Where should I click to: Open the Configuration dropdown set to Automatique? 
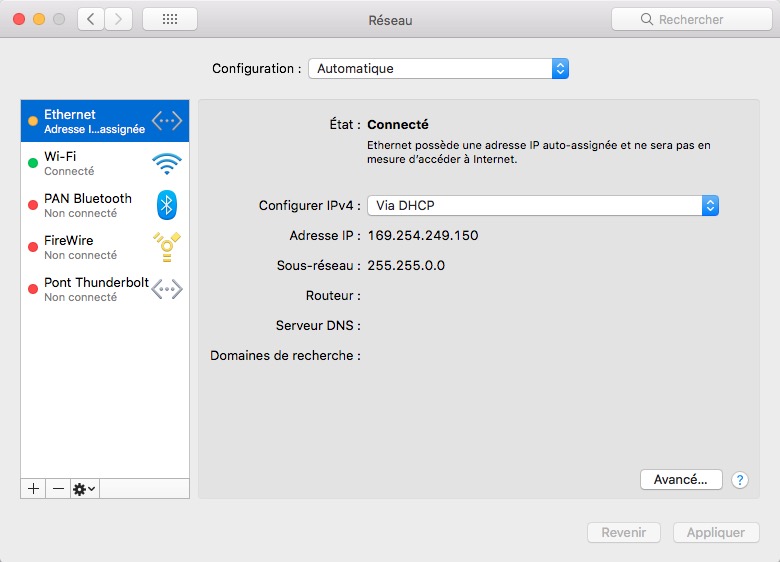tap(438, 69)
